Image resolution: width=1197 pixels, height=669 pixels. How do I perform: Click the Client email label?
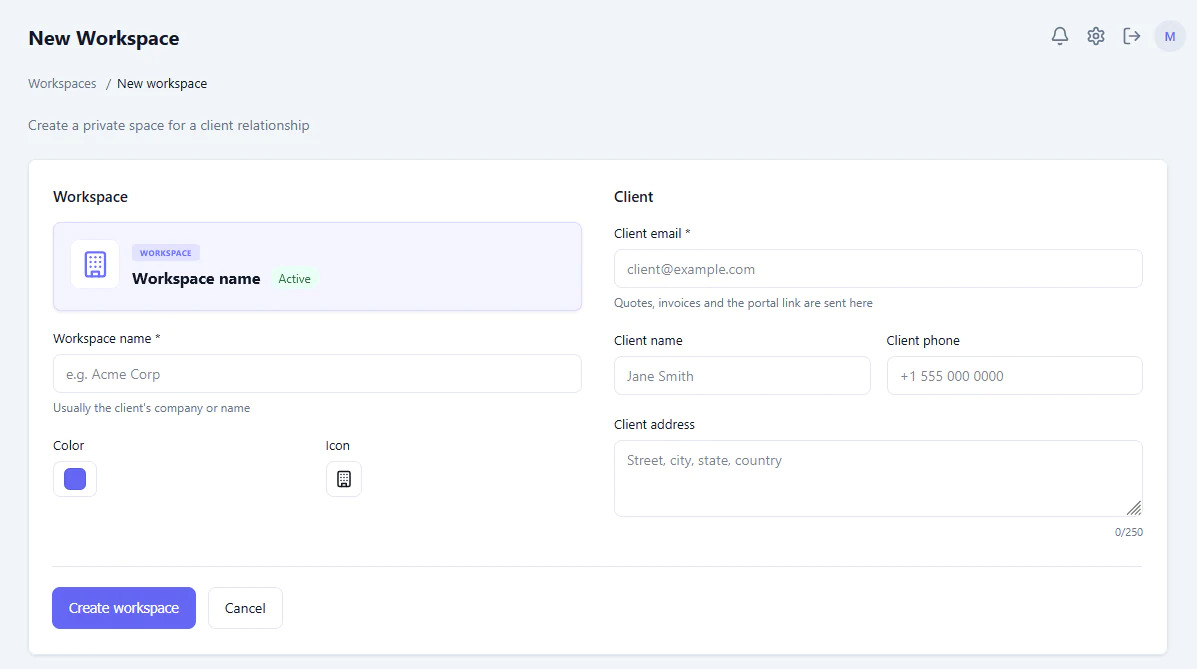(652, 234)
